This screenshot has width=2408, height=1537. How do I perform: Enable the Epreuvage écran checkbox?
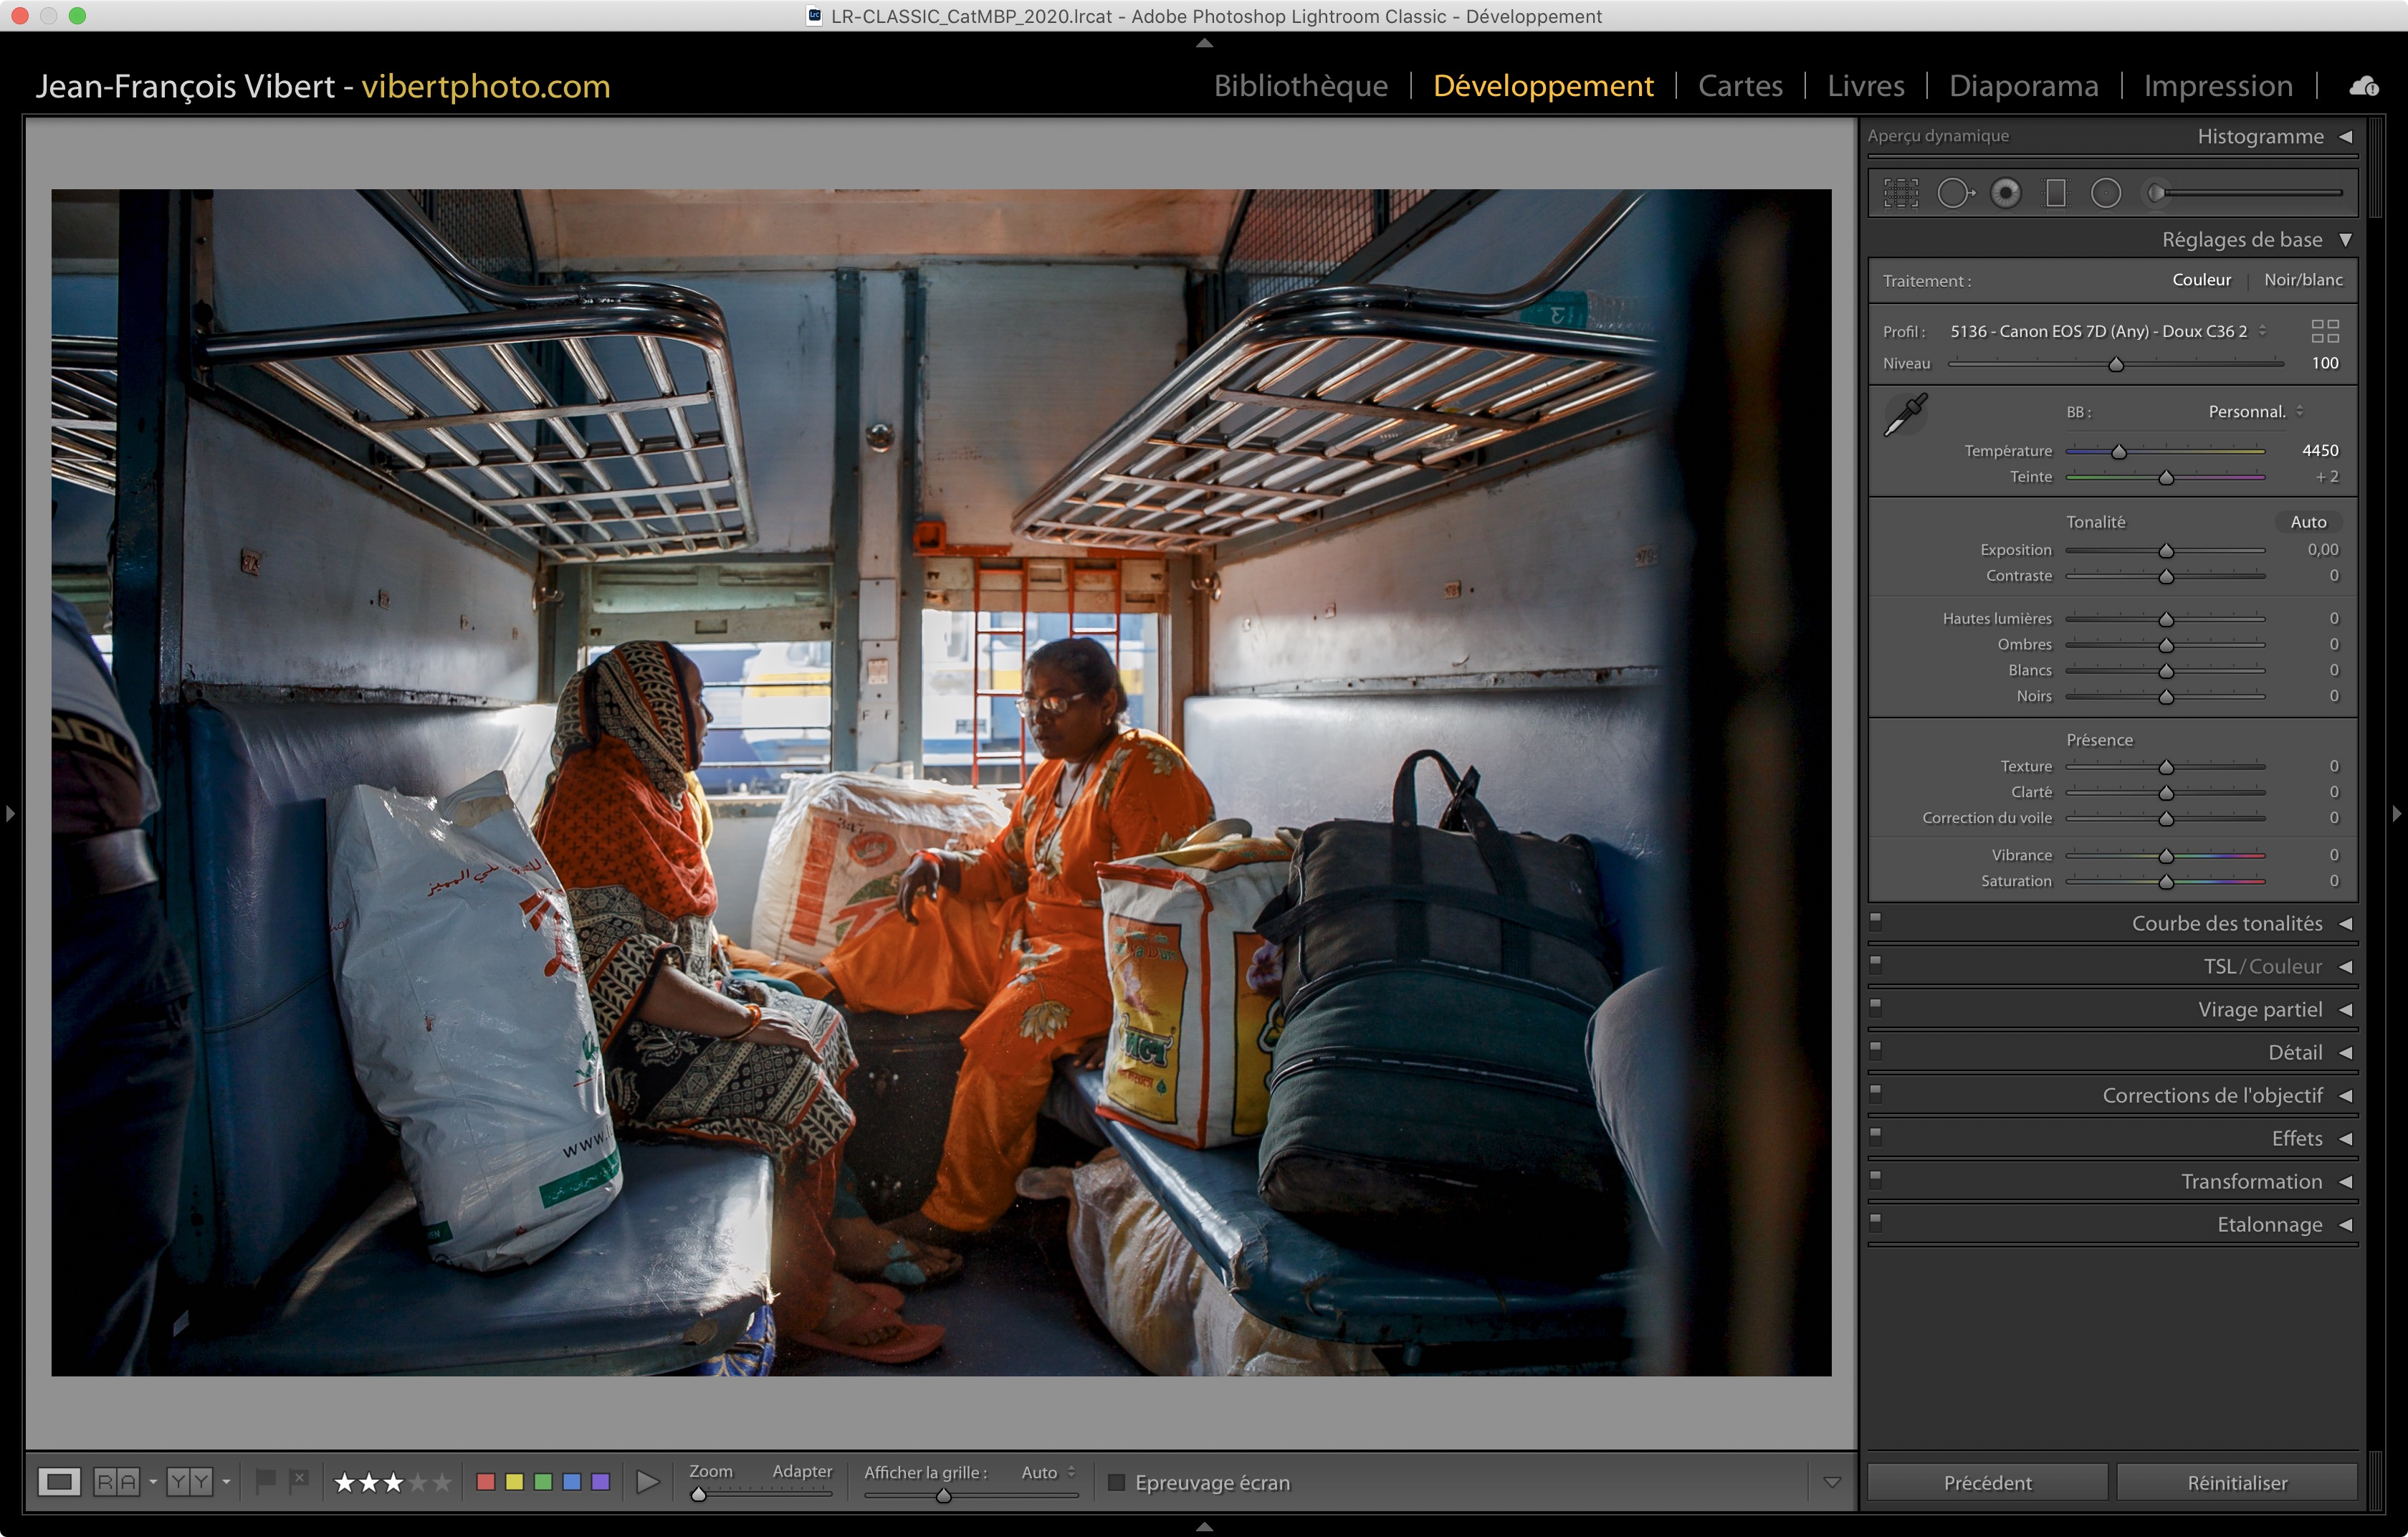click(x=1117, y=1482)
